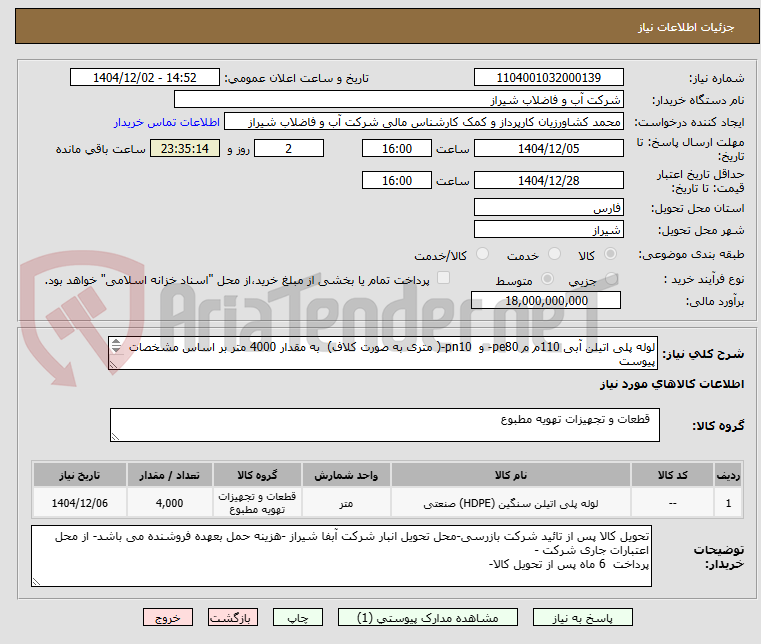Image resolution: width=761 pixels, height=644 pixels.
Task: Click the general need description text area
Action: coord(383,353)
